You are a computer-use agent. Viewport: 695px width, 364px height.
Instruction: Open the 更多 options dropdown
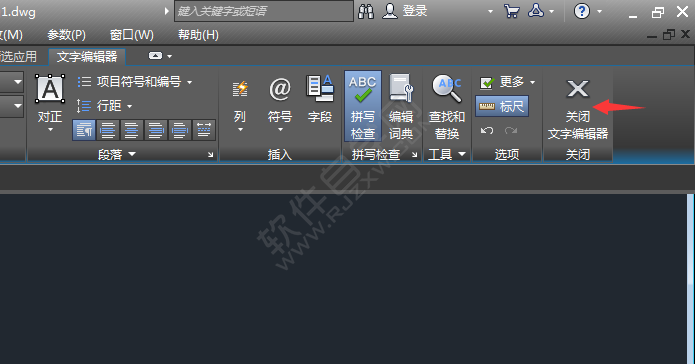click(x=508, y=82)
